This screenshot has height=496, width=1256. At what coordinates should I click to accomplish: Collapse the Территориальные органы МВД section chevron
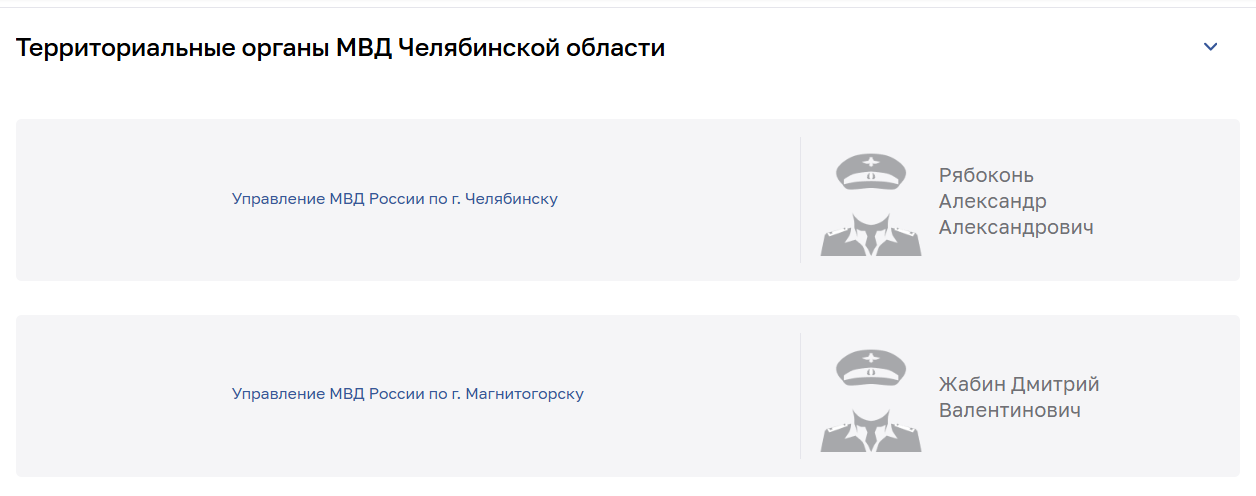1211,47
